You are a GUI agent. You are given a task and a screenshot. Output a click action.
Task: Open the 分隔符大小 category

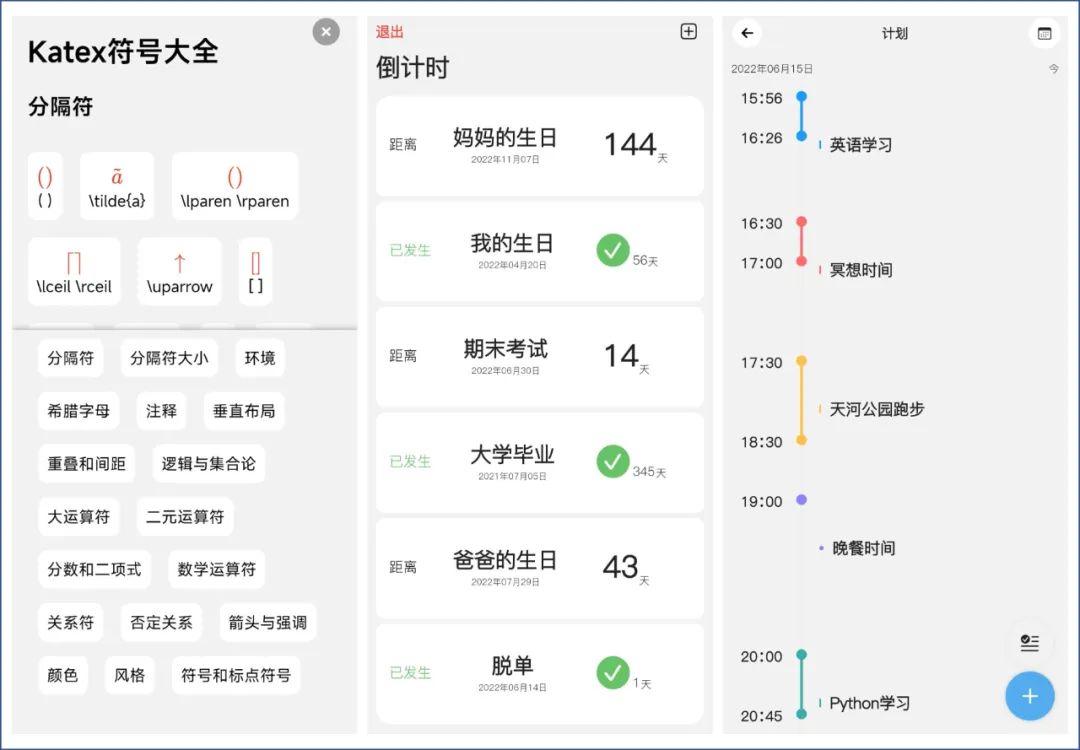point(169,357)
